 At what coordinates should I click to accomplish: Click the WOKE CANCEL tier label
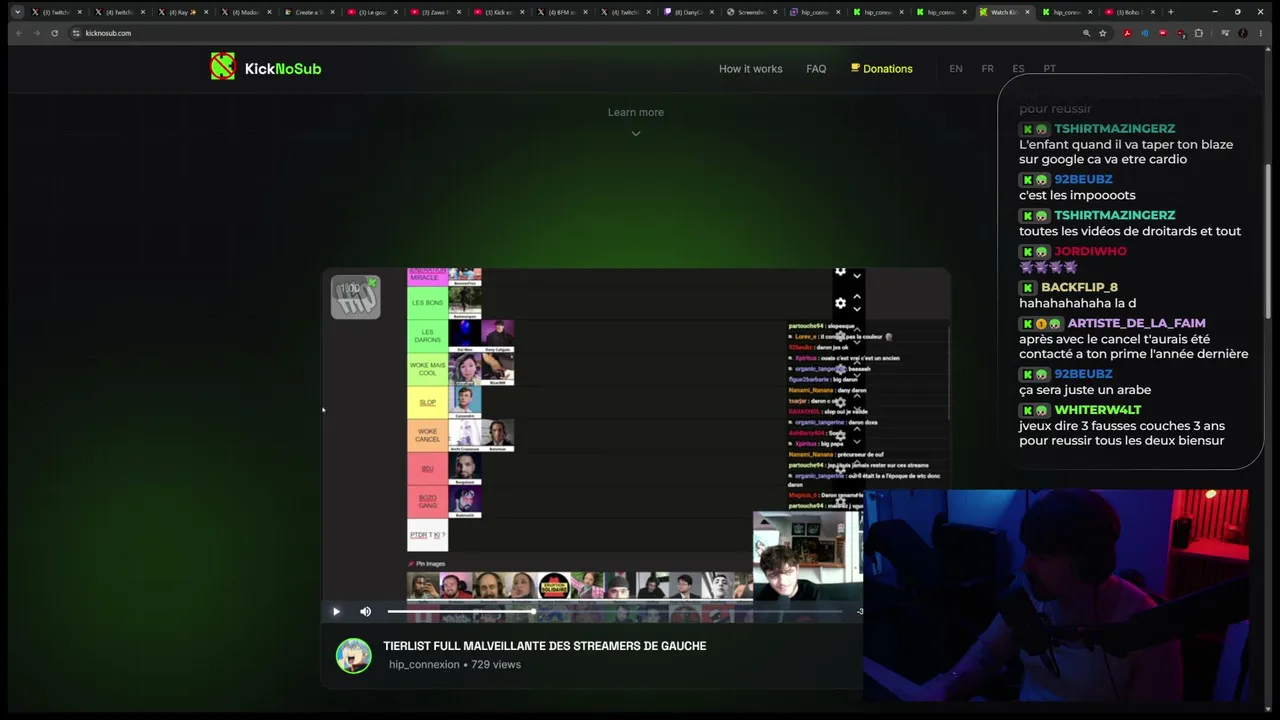(x=427, y=435)
